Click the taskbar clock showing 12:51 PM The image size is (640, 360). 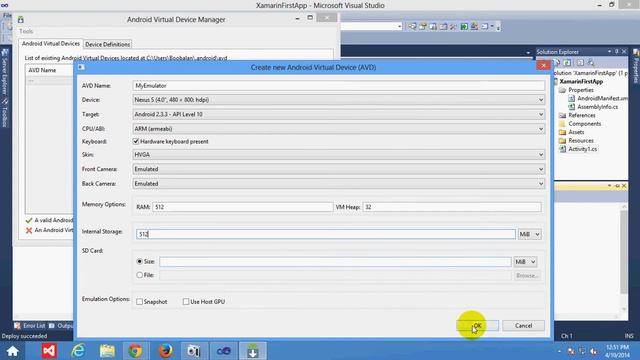click(x=617, y=351)
